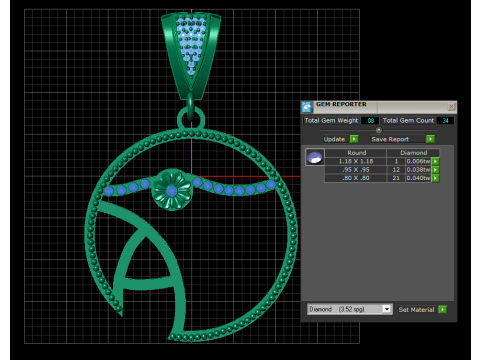
Task: Click the 'Total Gem Count' label
Action: 408,121
